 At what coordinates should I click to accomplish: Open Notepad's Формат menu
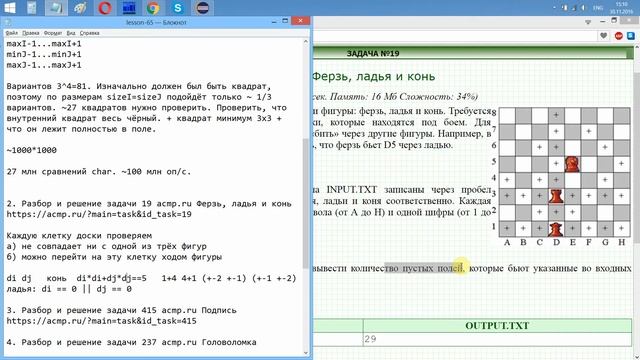click(53, 33)
